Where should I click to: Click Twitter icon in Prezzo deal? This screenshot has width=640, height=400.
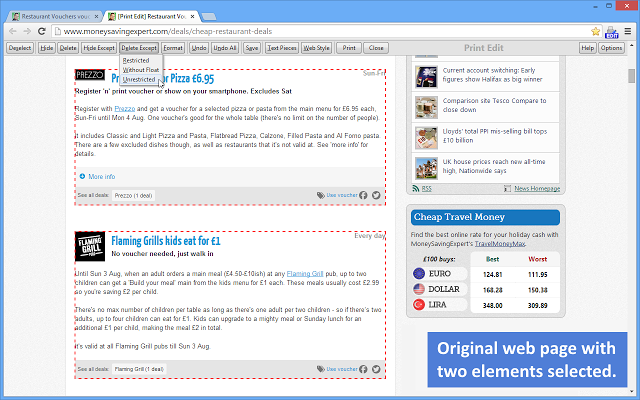point(376,195)
